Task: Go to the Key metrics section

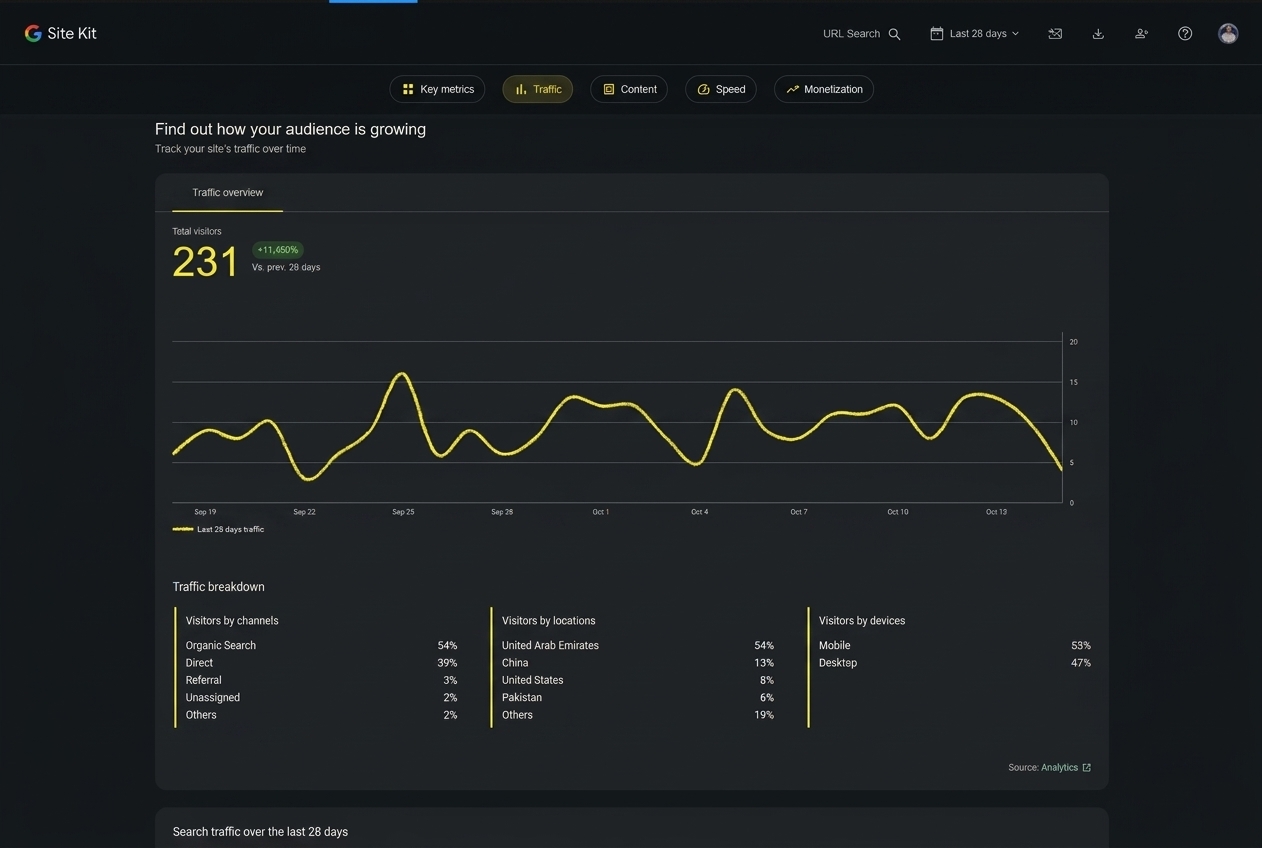Action: point(437,89)
